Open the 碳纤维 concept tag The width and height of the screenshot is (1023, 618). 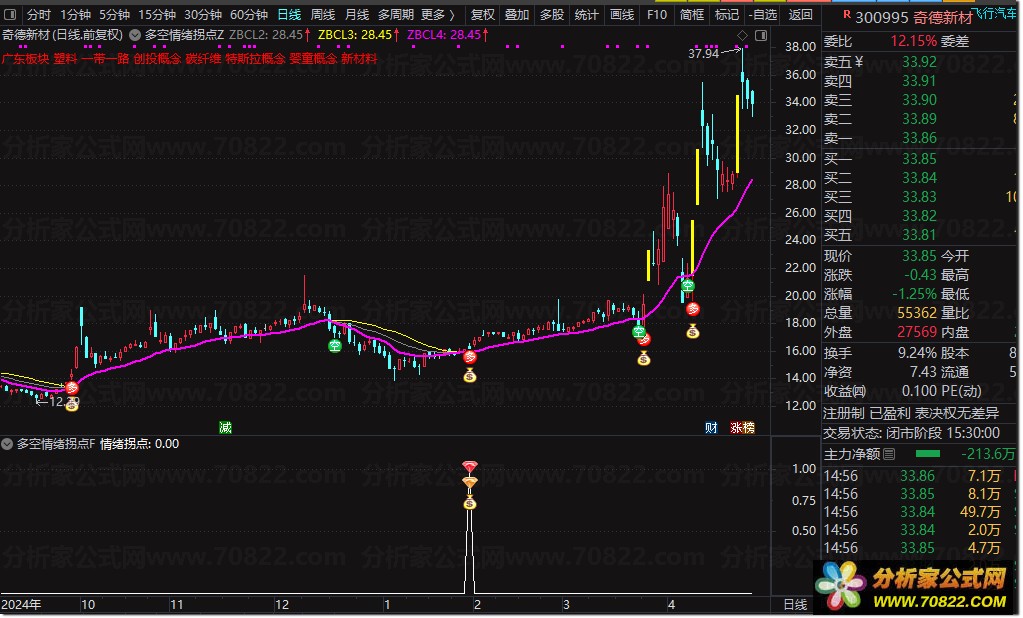[x=203, y=59]
